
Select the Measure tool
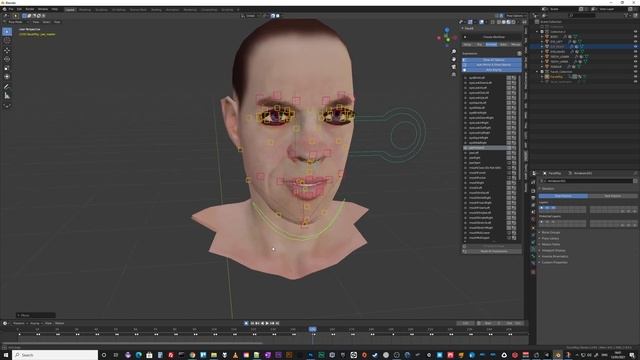(x=7, y=96)
